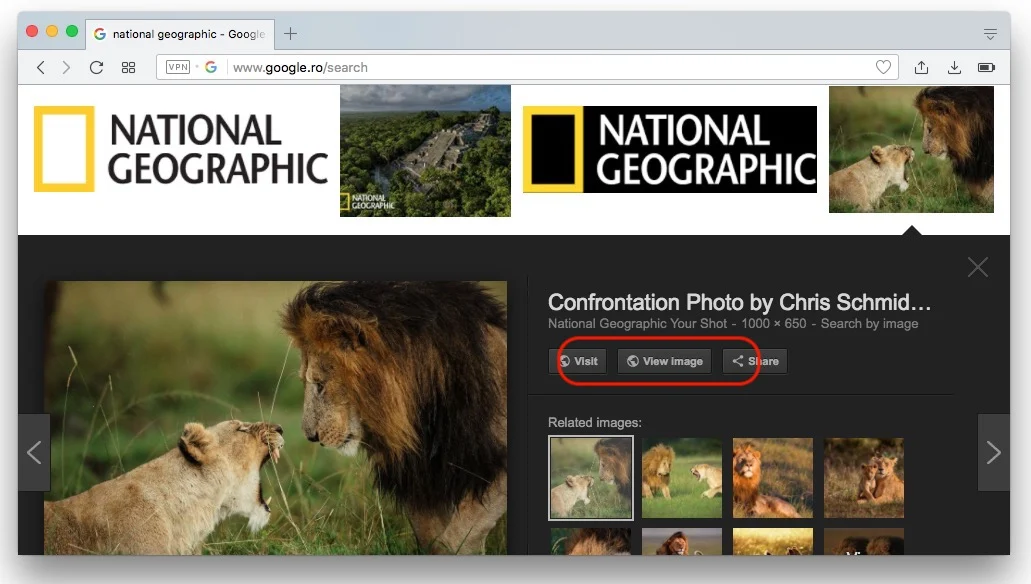The height and width of the screenshot is (584, 1031).
Task: Bookmark page with the heart icon
Action: (x=883, y=68)
